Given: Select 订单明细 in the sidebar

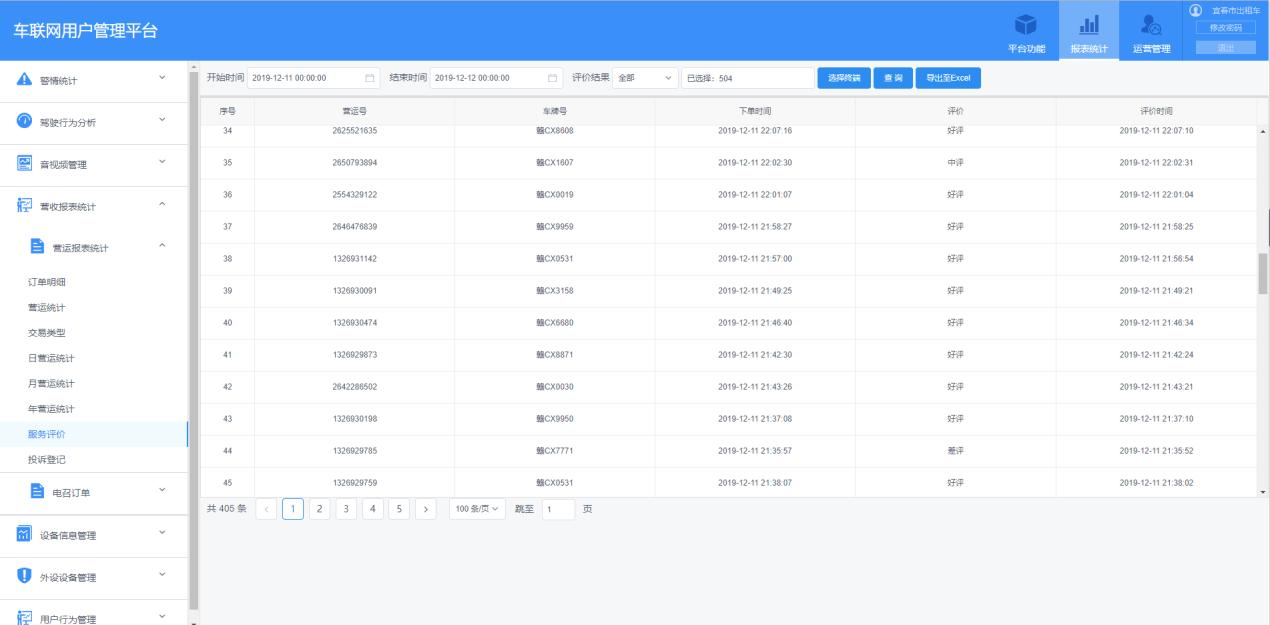Looking at the screenshot, I should point(47,282).
